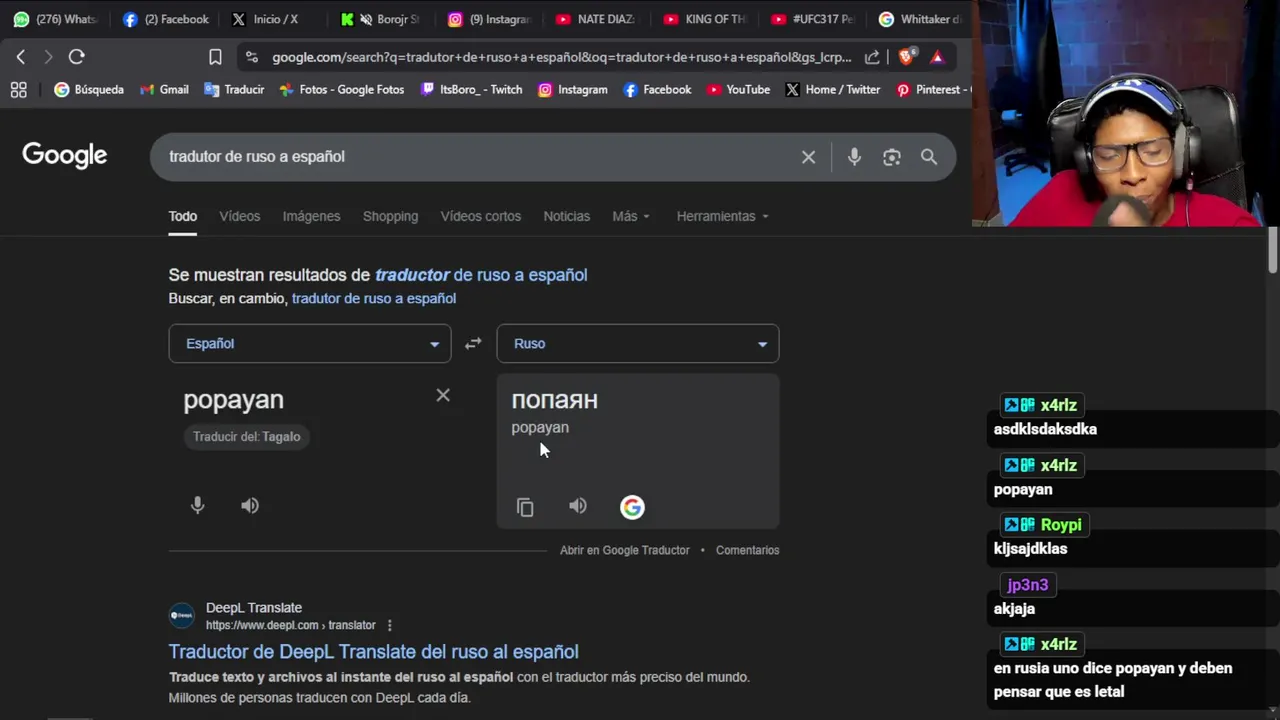Switch to Shopping results

click(x=390, y=216)
